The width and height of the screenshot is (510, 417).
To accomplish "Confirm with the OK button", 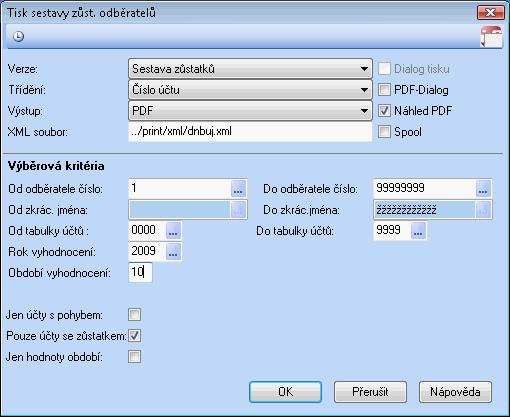I will [285, 392].
